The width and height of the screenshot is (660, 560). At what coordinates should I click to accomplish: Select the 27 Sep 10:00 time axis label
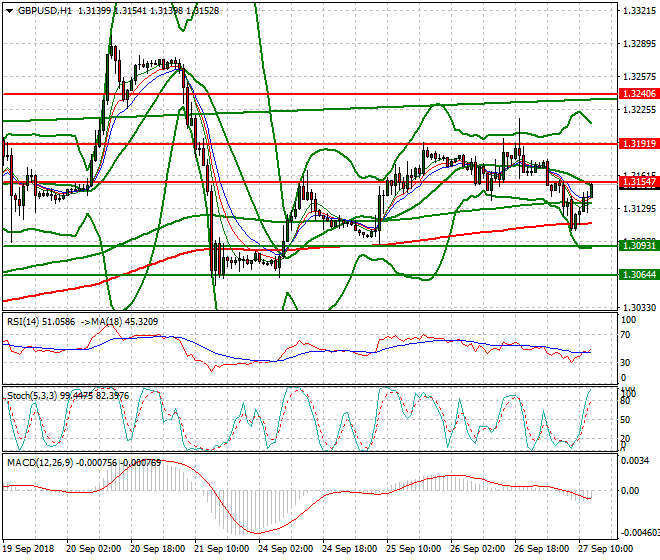pos(606,549)
